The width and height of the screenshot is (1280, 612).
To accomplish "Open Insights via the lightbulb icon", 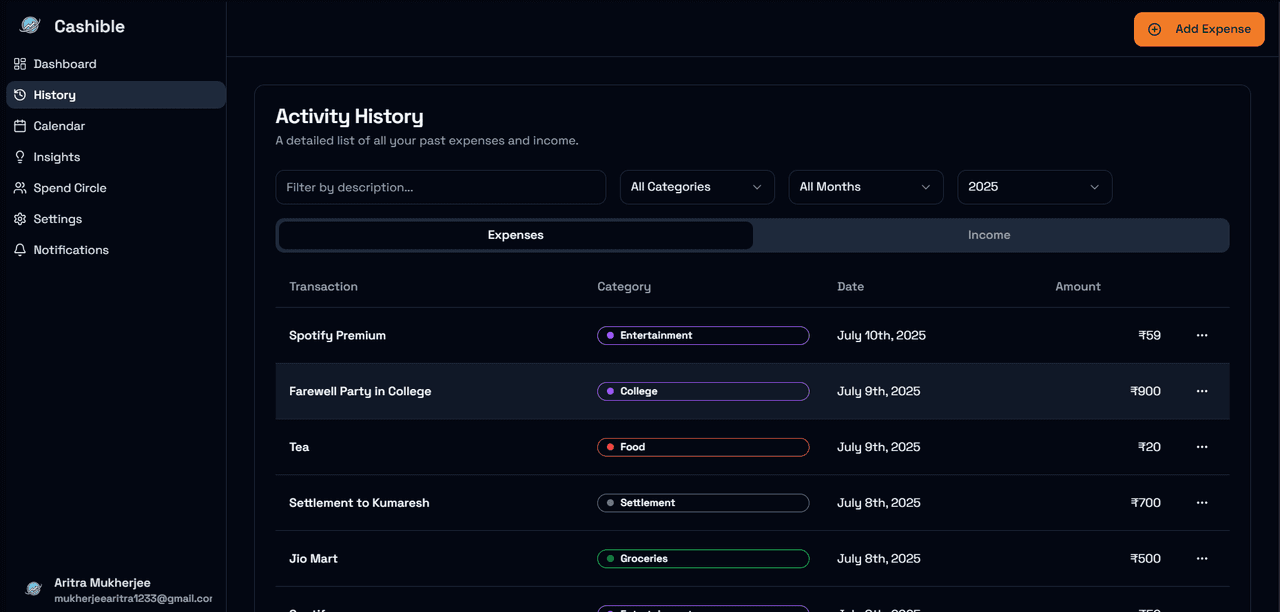I will pos(20,157).
